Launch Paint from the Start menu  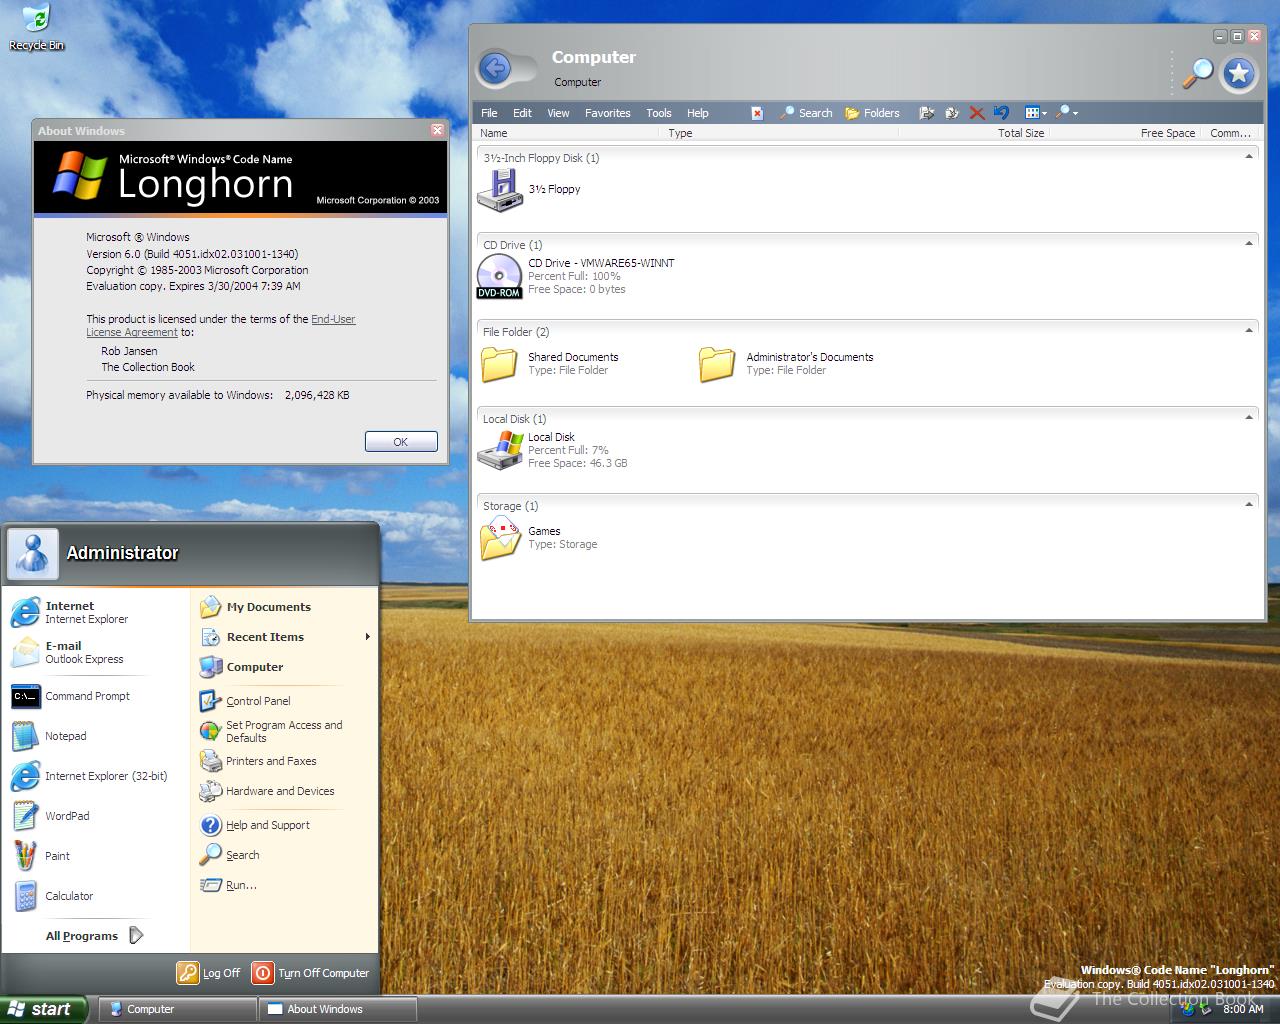[x=96, y=856]
